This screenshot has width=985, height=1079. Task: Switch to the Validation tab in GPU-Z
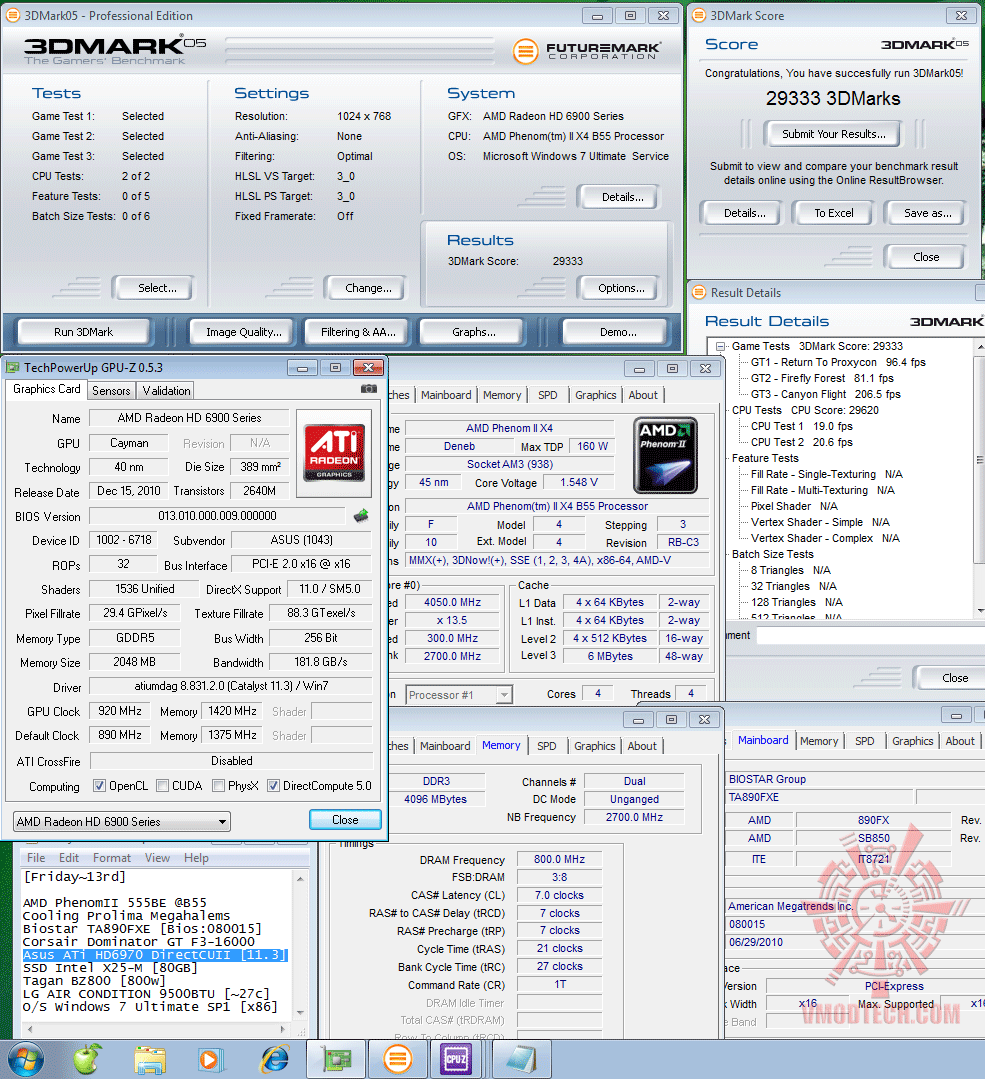tap(166, 391)
